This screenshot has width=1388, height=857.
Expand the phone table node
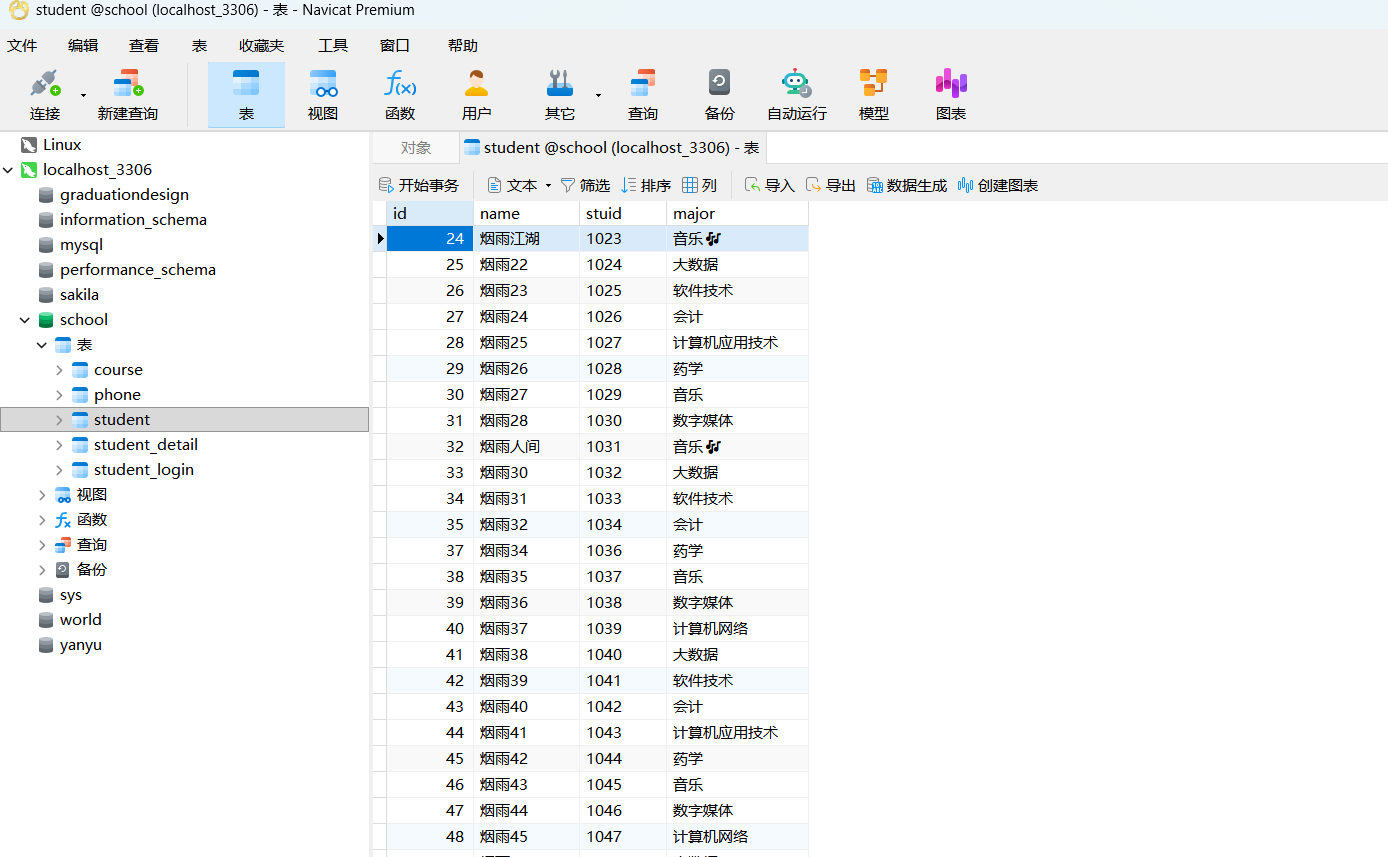click(59, 395)
